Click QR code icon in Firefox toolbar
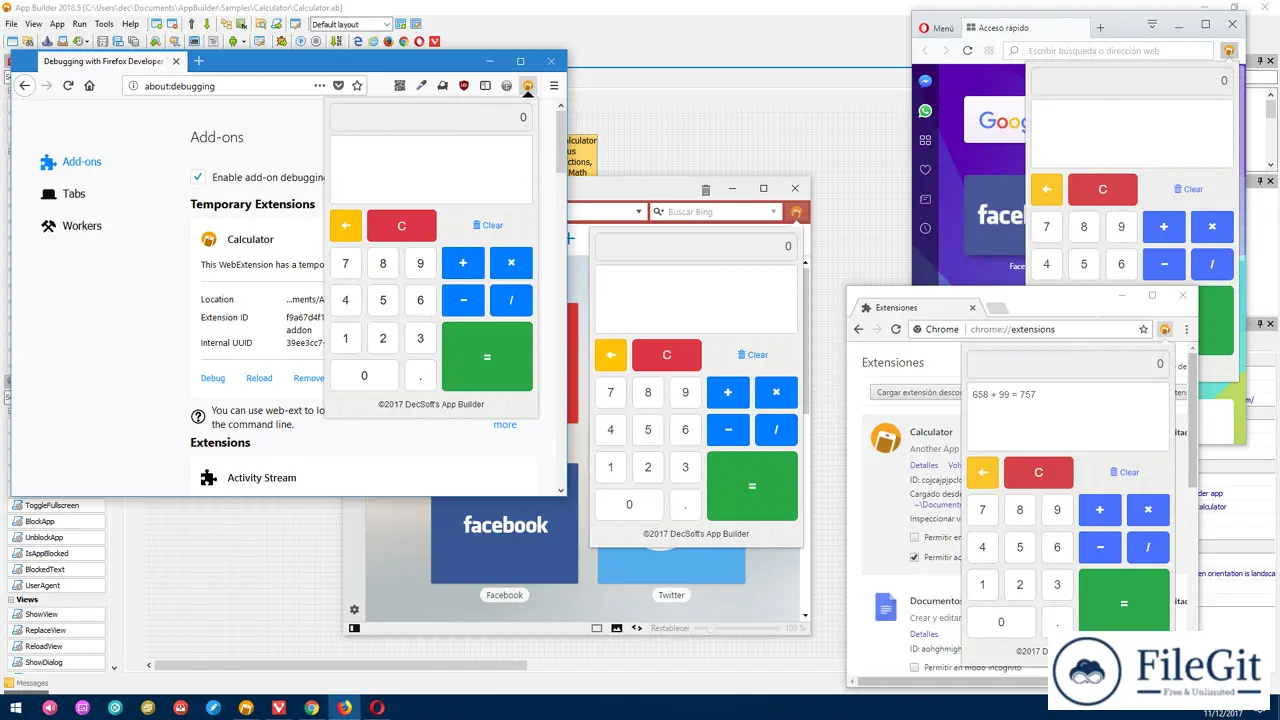The width and height of the screenshot is (1280, 720). (400, 86)
